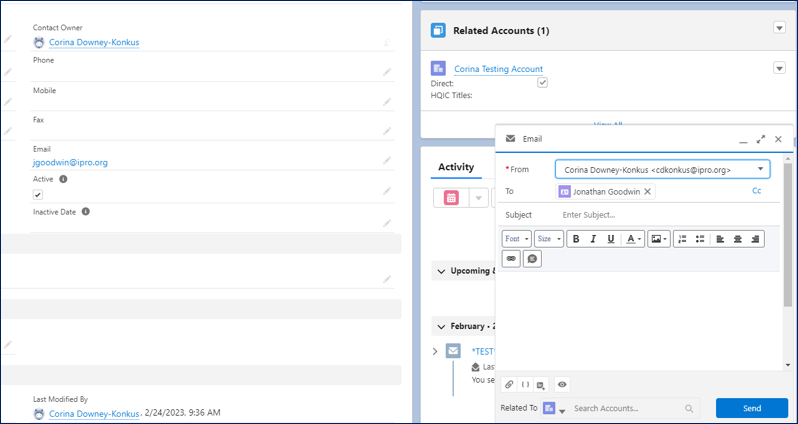Attach a file using the paperclip icon

point(509,385)
